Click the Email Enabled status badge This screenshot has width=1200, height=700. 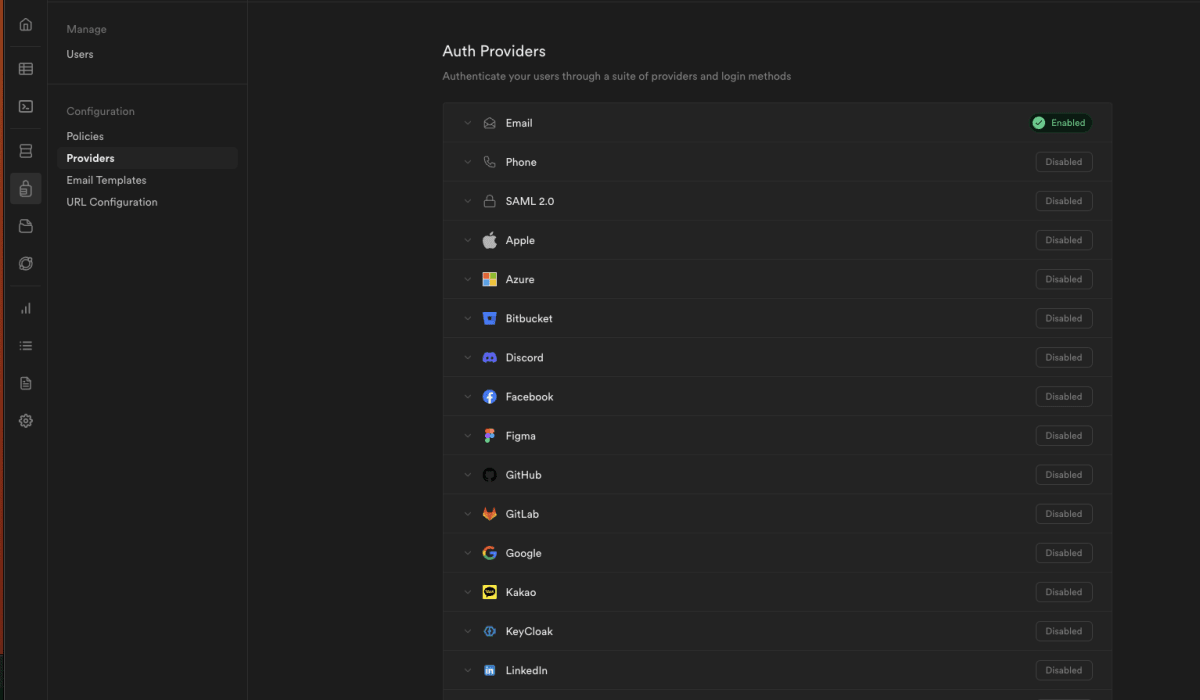point(1060,123)
